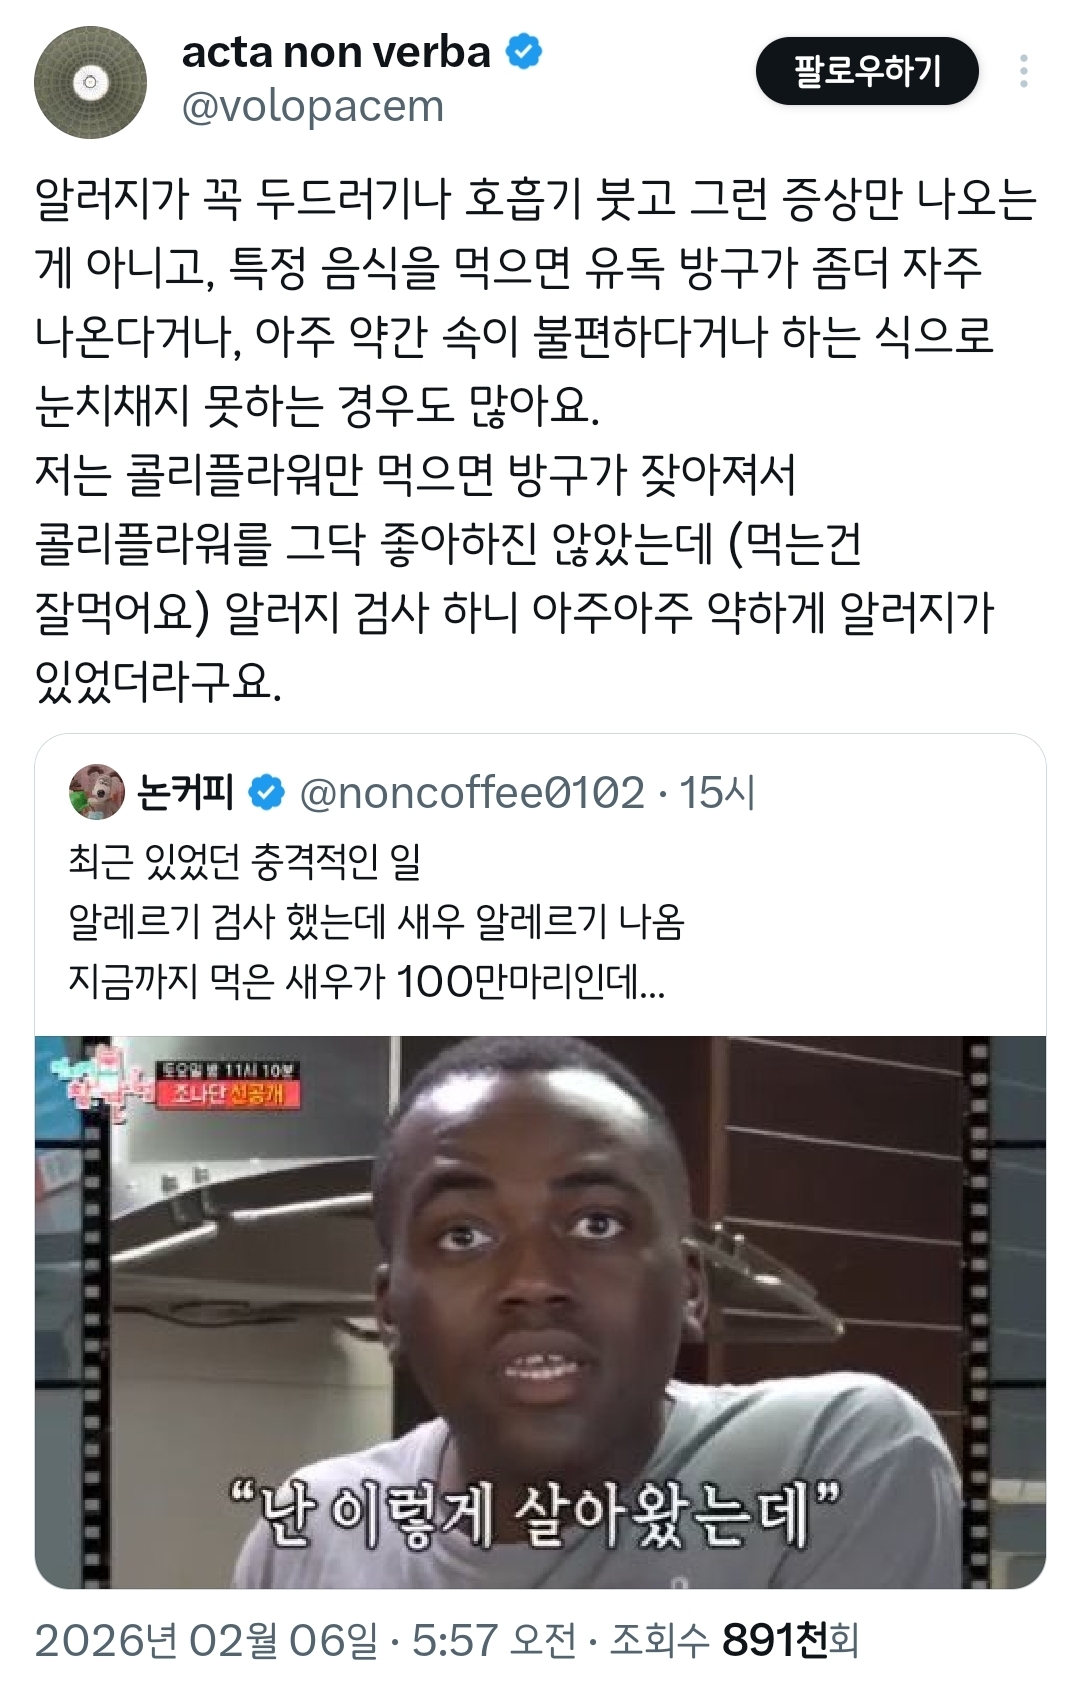Open acta non verba profile avatar
Image resolution: width=1080 pixels, height=1684 pixels.
(x=90, y=82)
